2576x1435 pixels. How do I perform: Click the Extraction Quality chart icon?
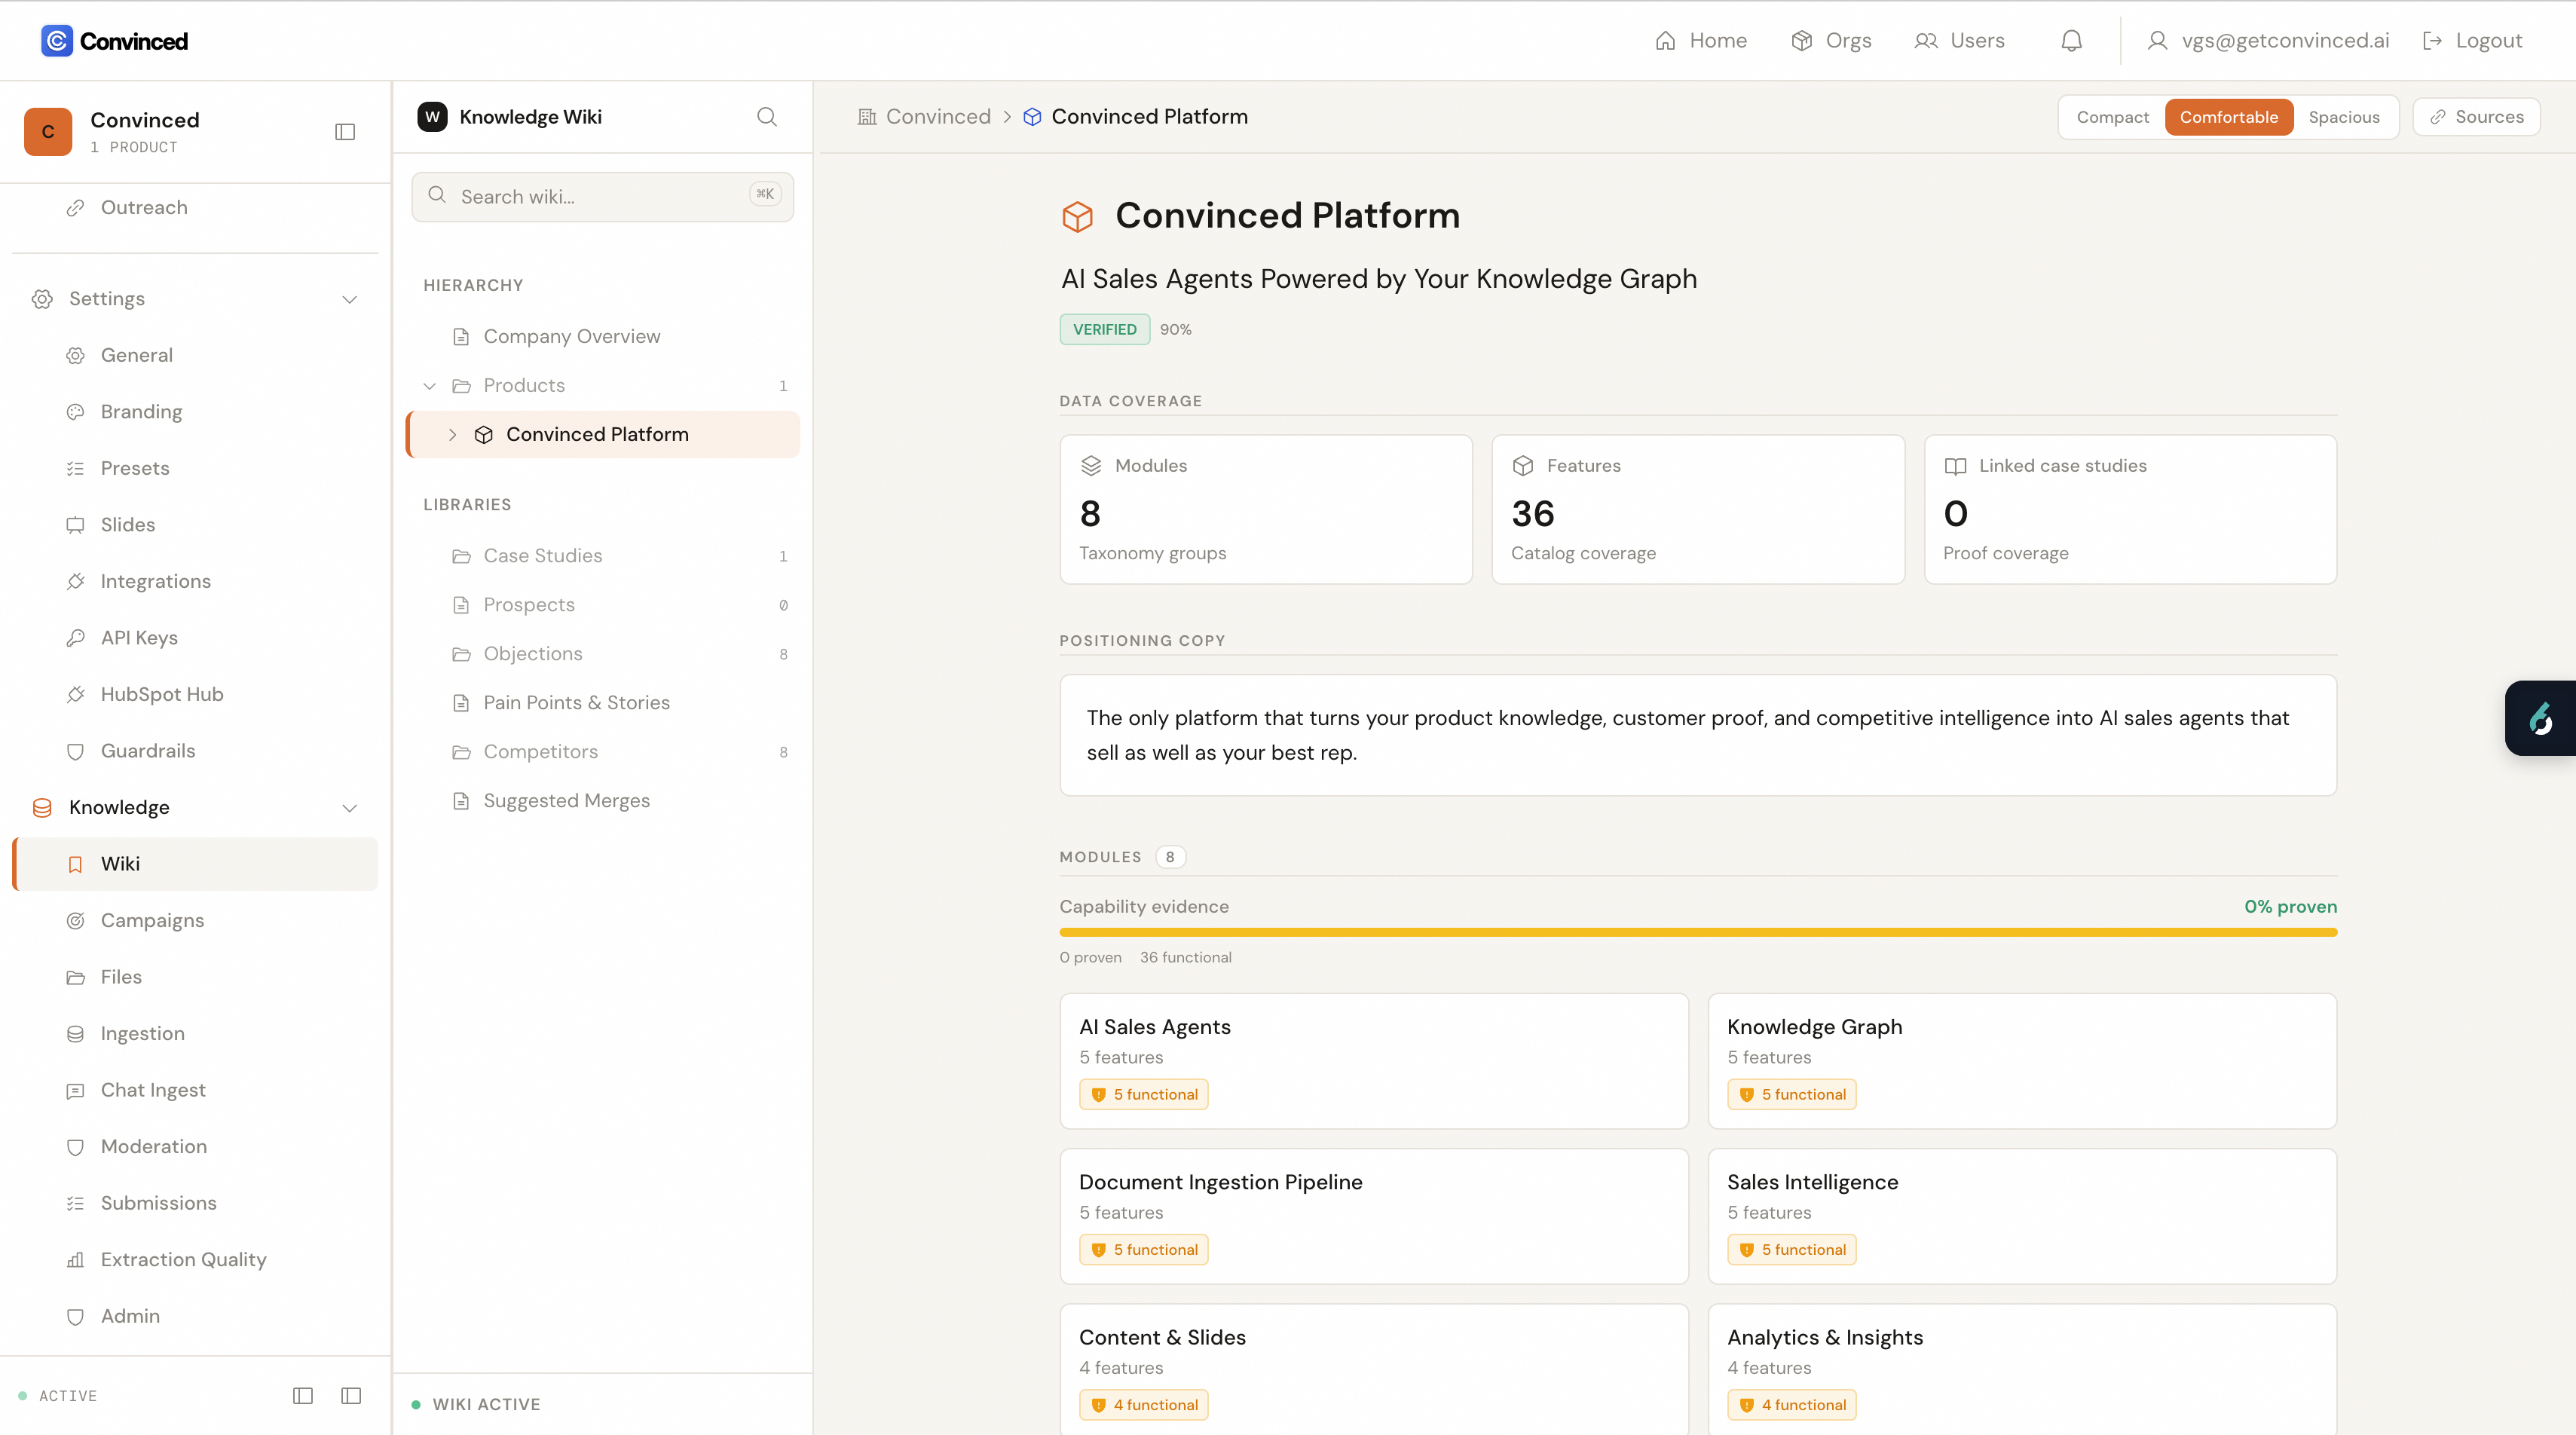pyautogui.click(x=75, y=1260)
